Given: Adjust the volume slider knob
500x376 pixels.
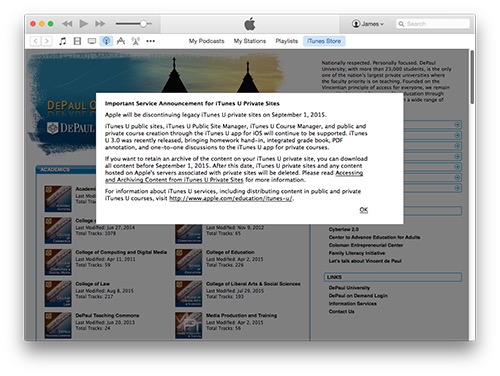Looking at the screenshot, I should pos(143,24).
